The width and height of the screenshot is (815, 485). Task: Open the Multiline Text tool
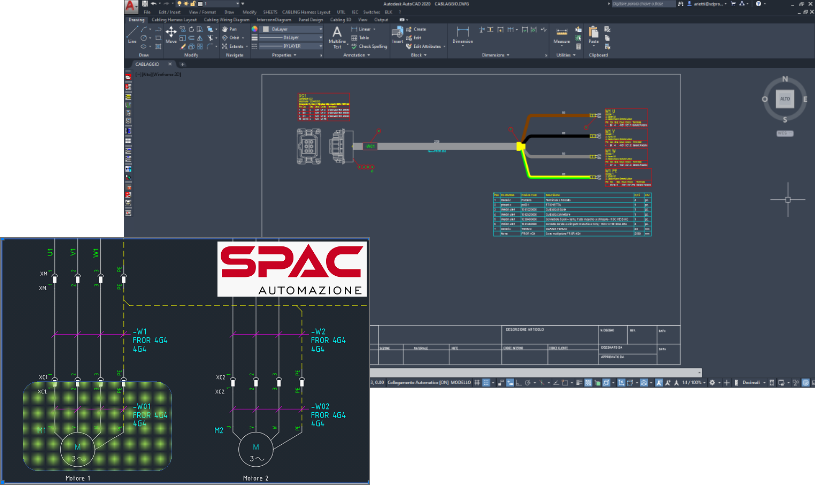pyautogui.click(x=337, y=37)
